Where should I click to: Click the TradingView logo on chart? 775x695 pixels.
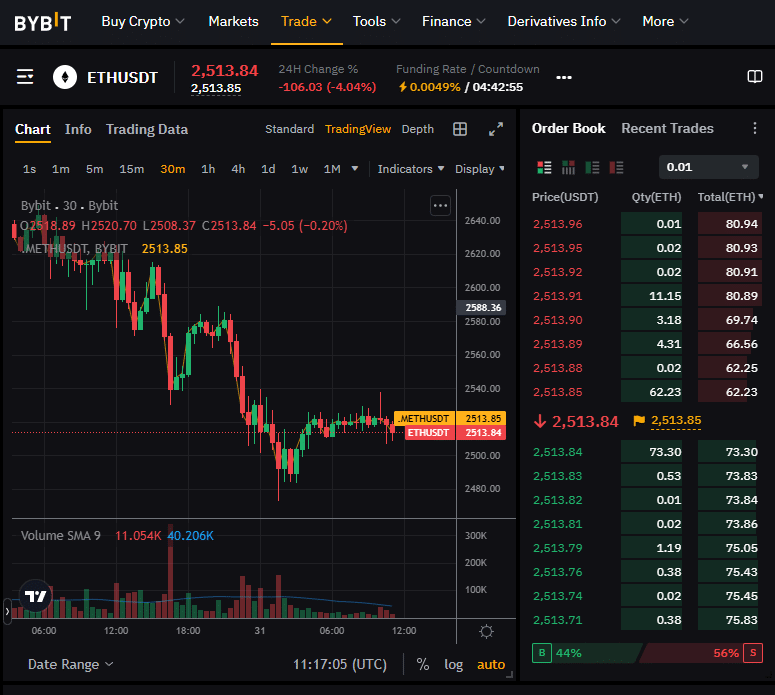[35, 596]
